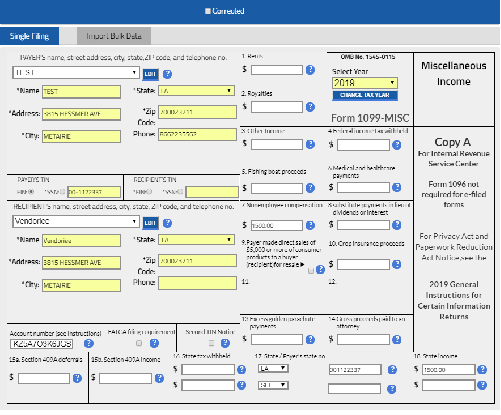This screenshot has width=501, height=415.
Task: Open the second state dropdown in box 17
Action: 273,385
